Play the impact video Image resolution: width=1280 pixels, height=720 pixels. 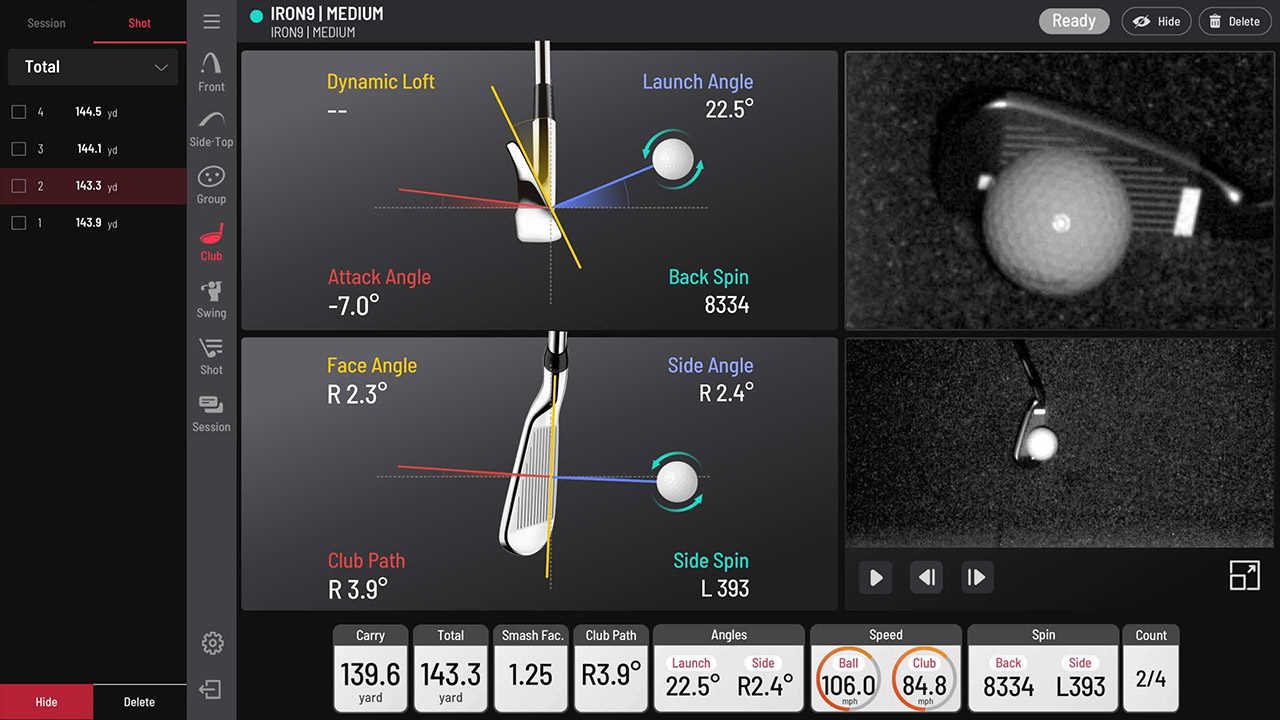pos(876,577)
